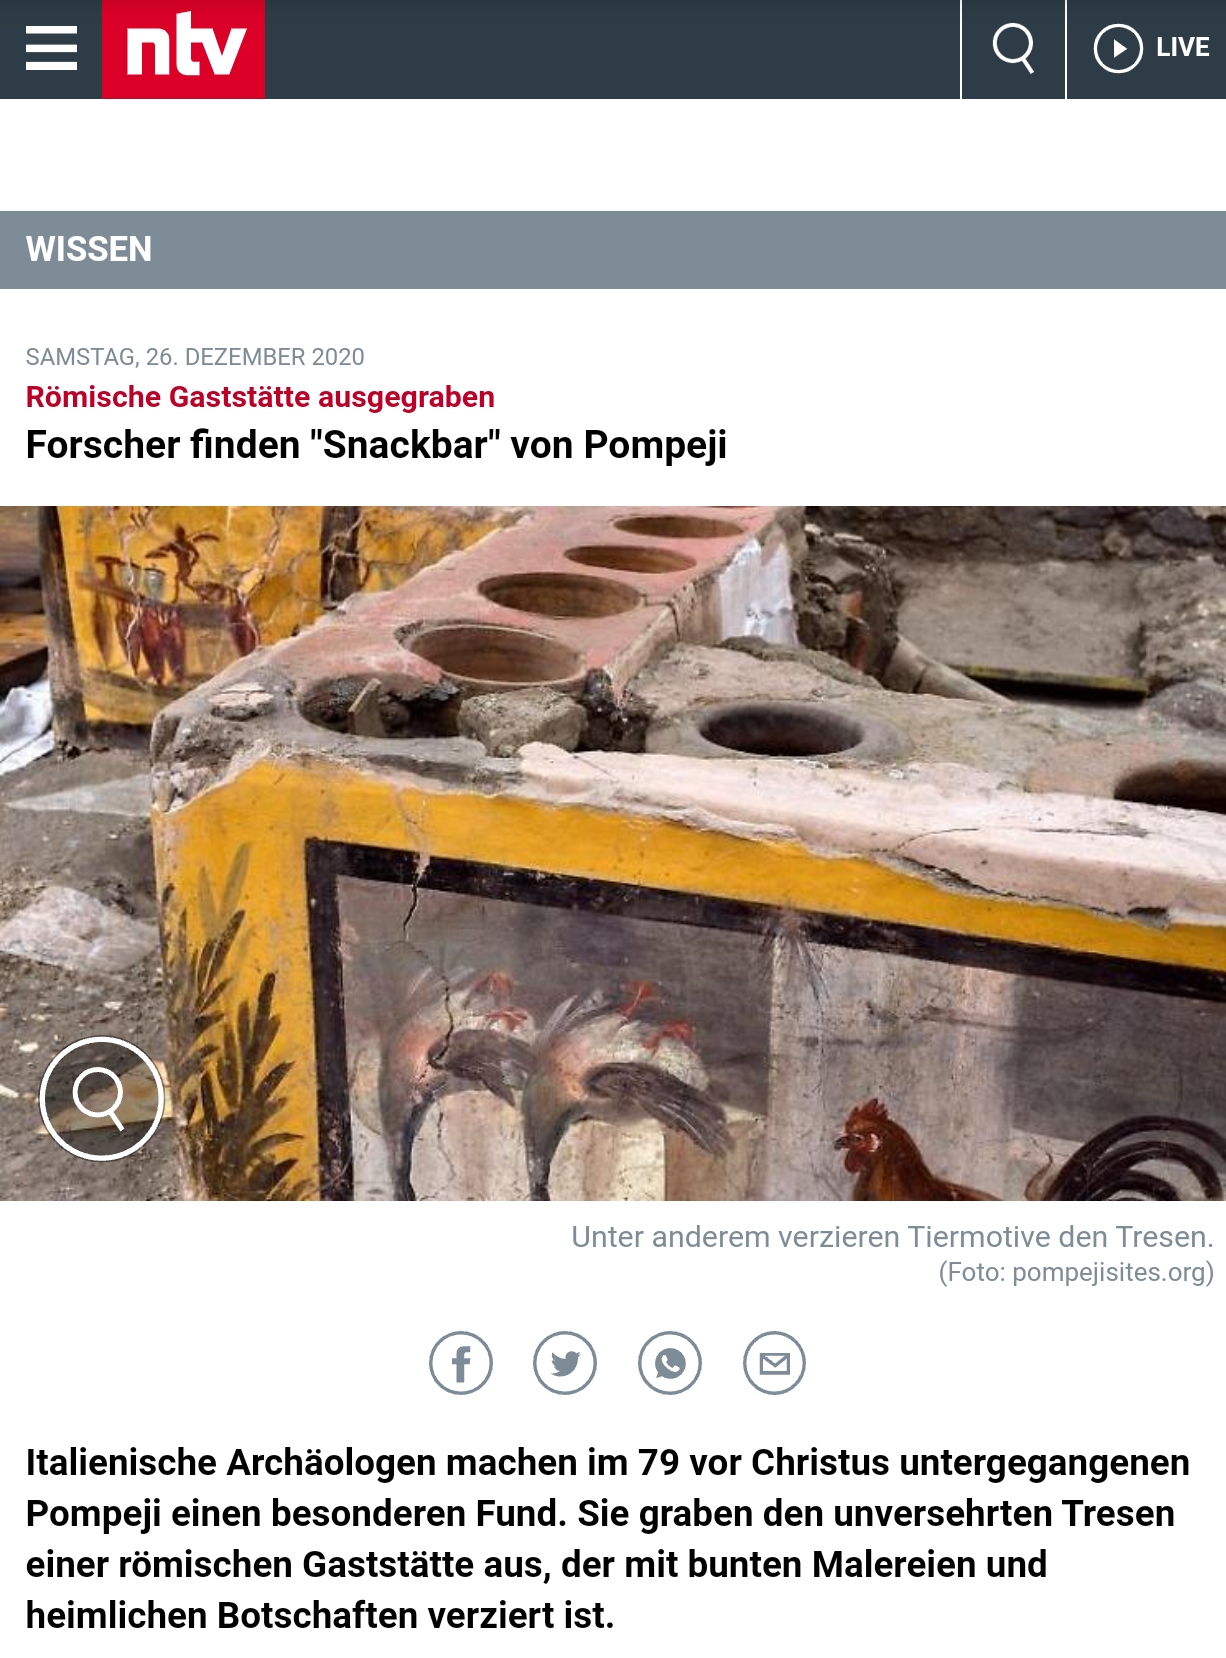The height and width of the screenshot is (1658, 1226).
Task: Open the hamburger navigation menu
Action: (51, 49)
